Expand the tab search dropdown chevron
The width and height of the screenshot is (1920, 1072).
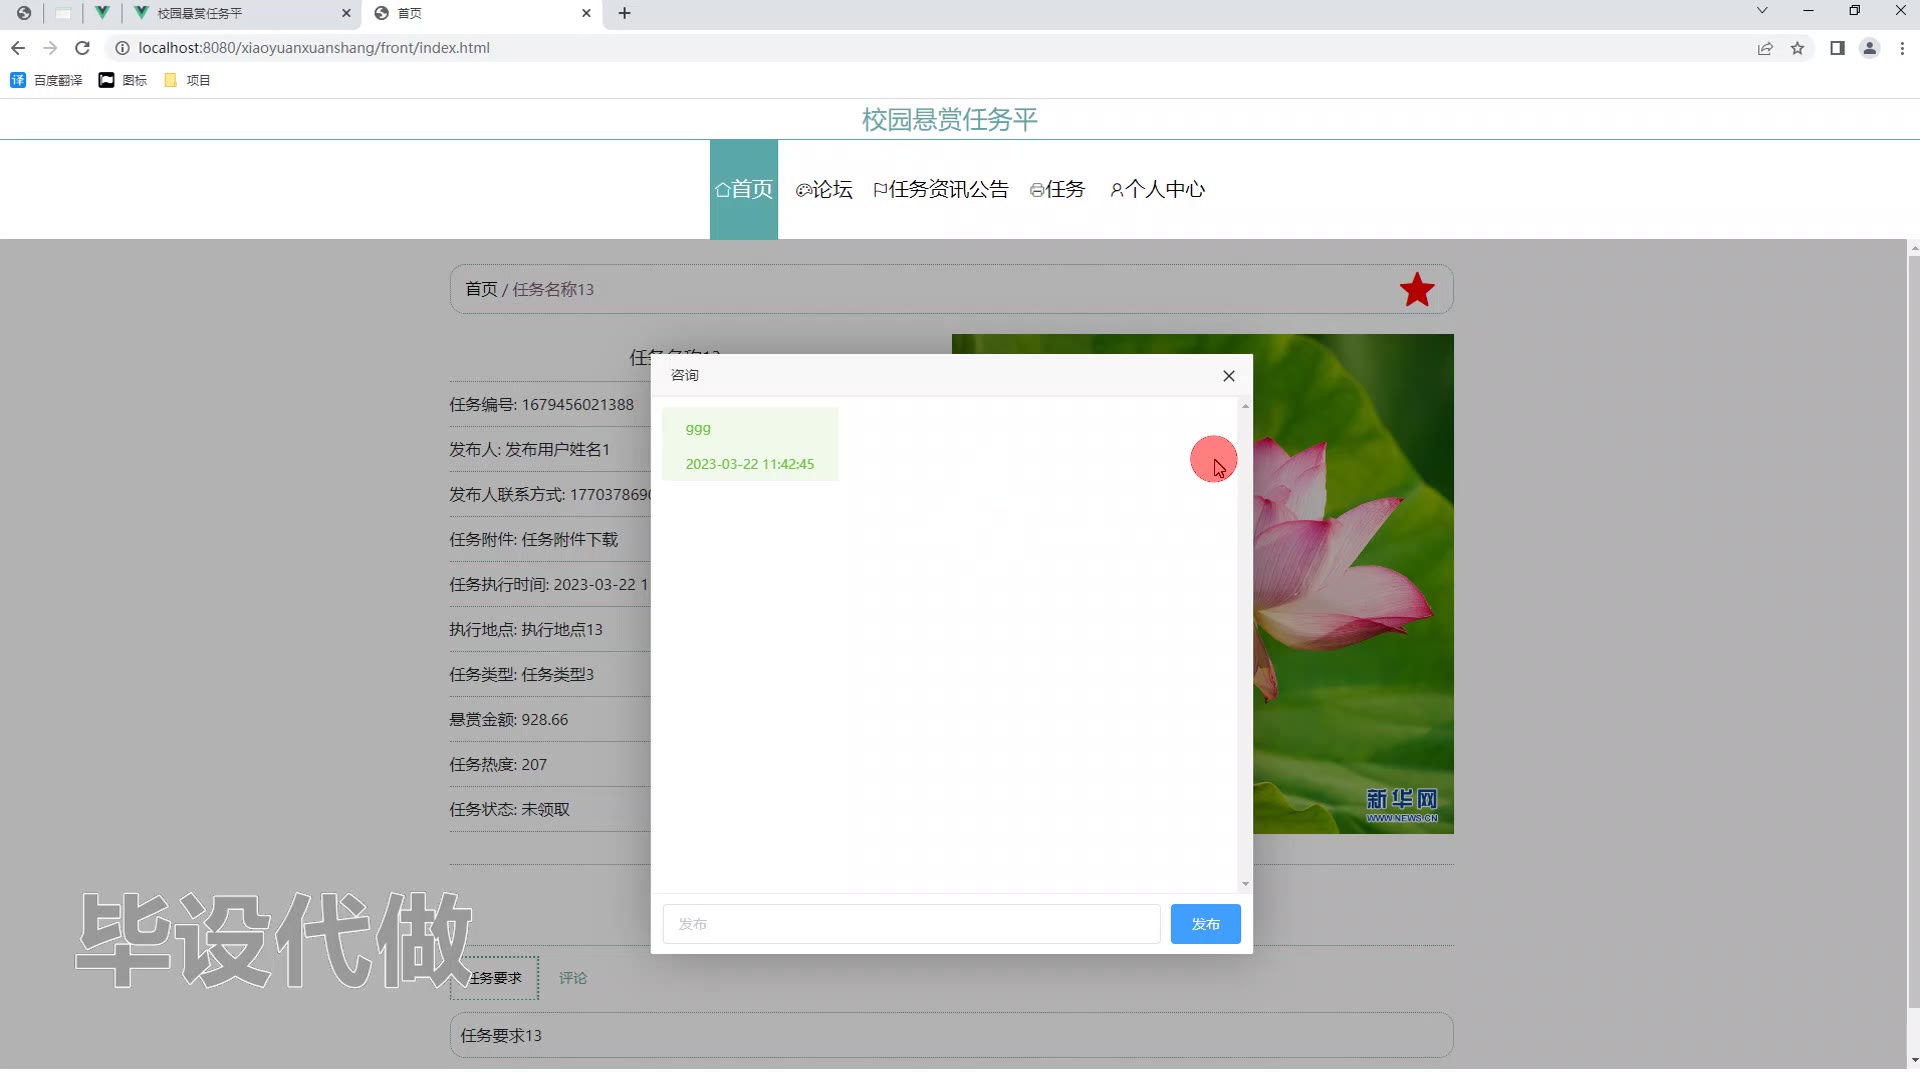(x=1762, y=11)
